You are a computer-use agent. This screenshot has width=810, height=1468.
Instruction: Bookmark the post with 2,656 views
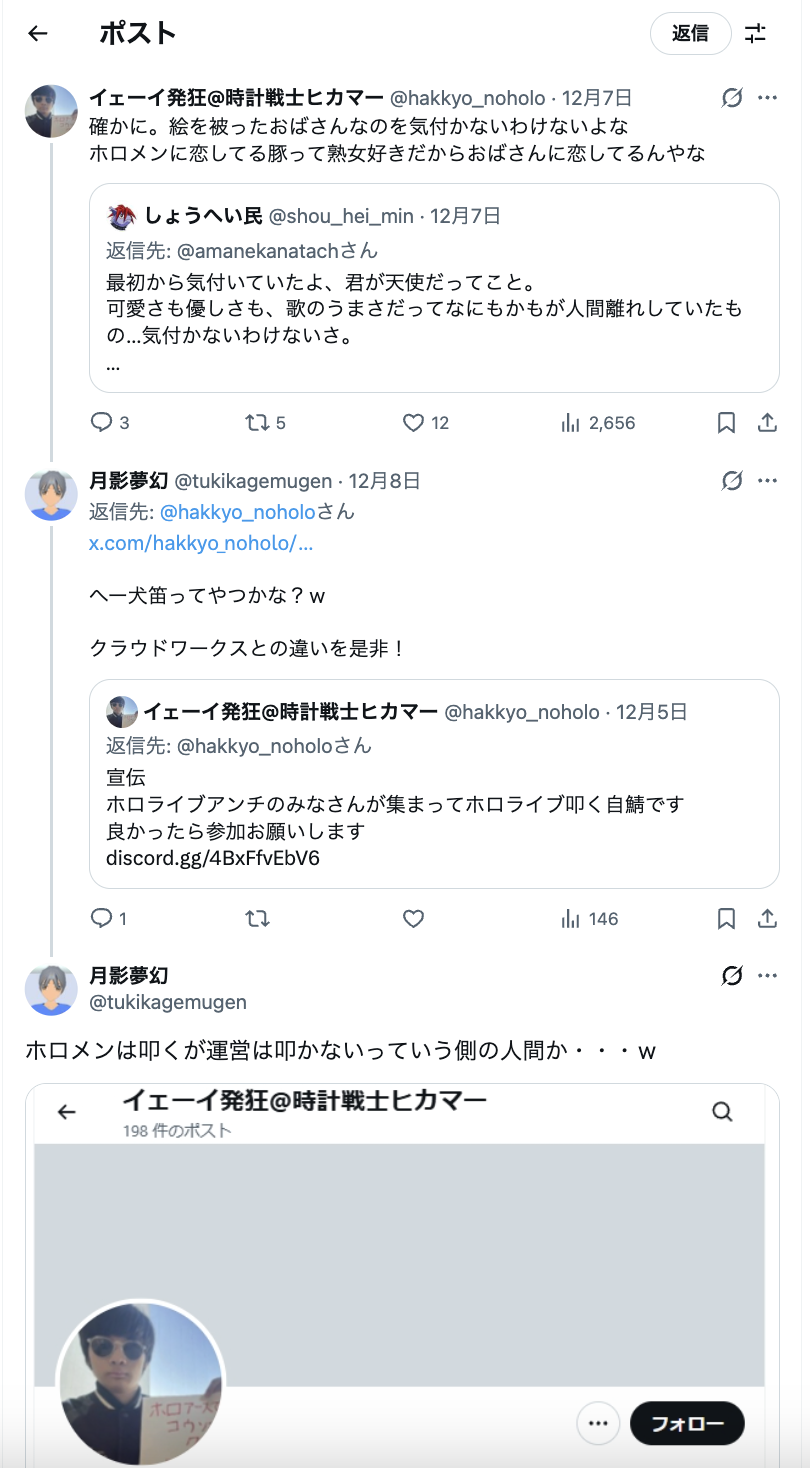tap(727, 423)
